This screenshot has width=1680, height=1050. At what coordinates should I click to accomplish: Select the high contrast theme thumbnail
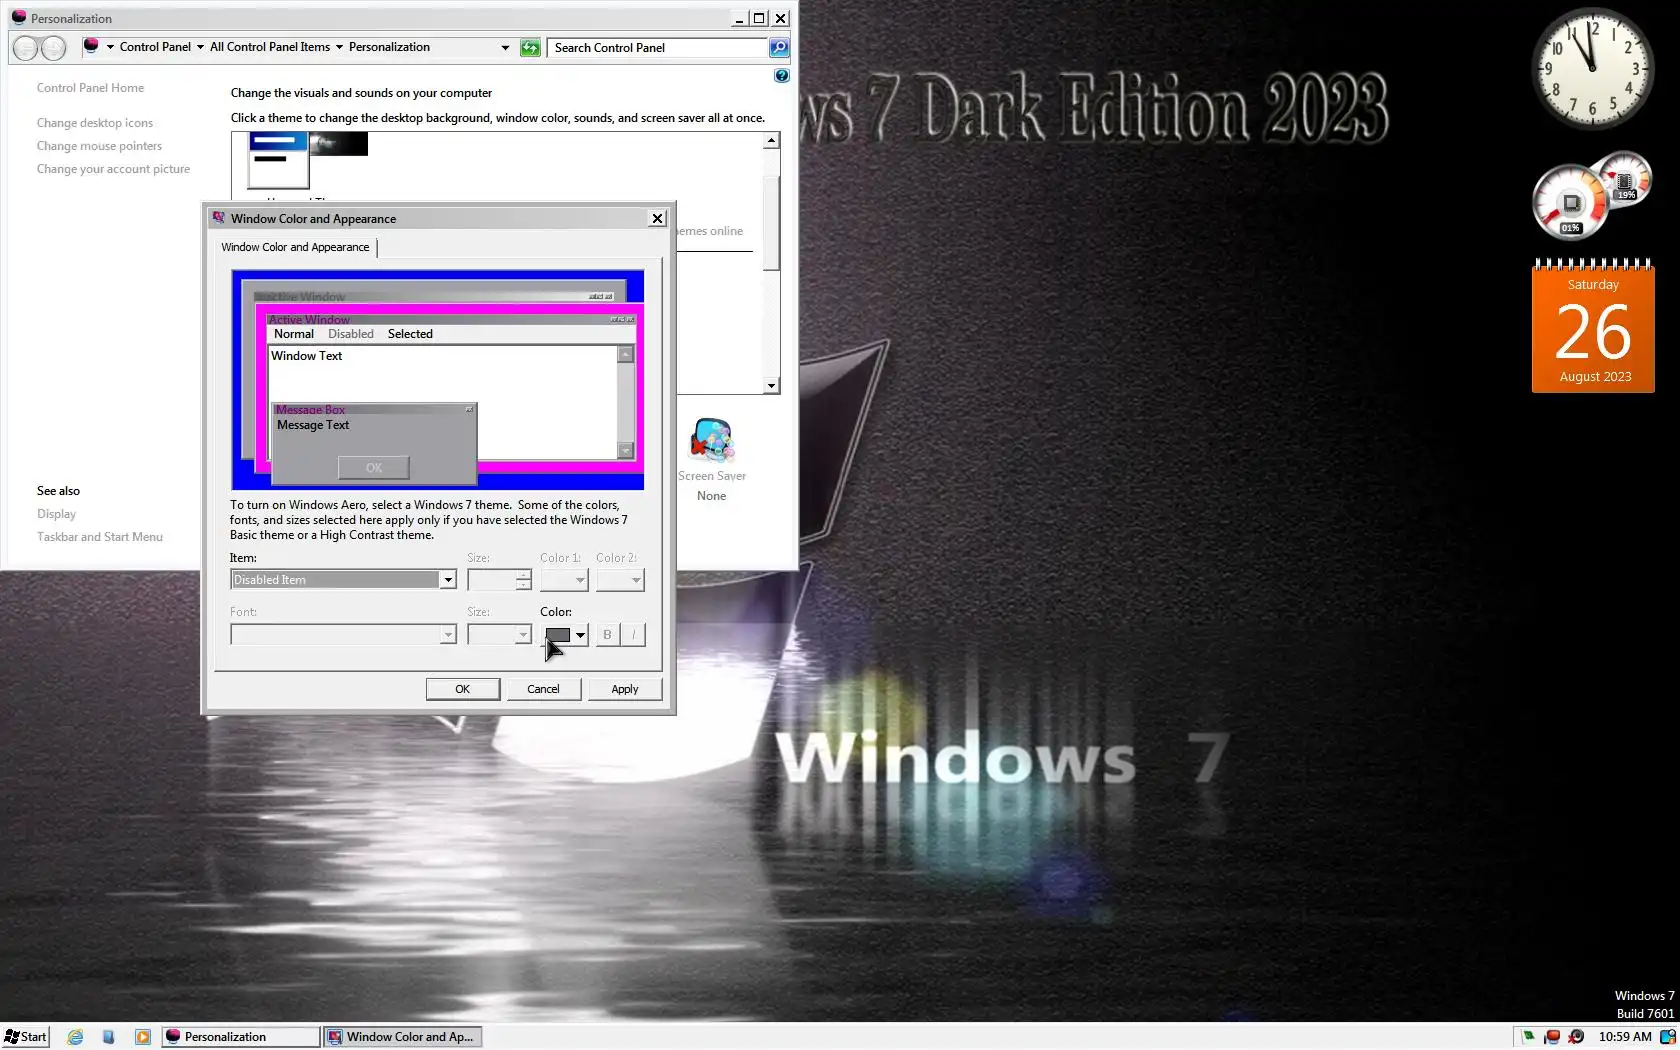278,159
